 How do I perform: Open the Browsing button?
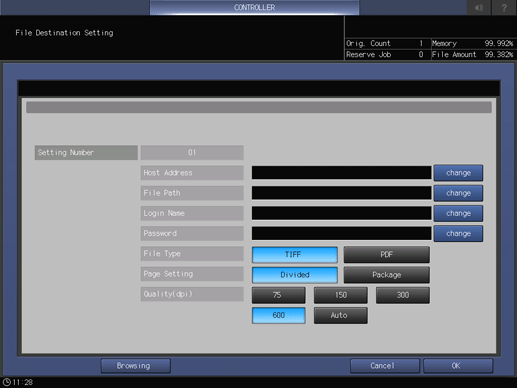click(136, 366)
